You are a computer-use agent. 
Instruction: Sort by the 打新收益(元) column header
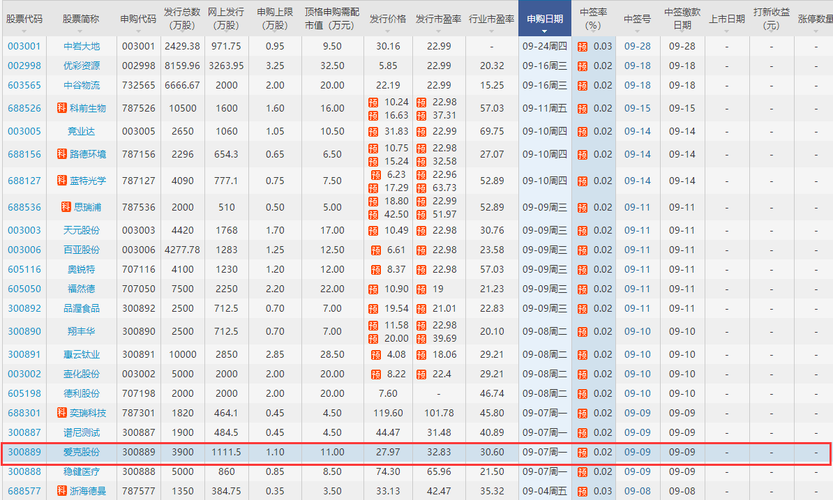point(771,19)
